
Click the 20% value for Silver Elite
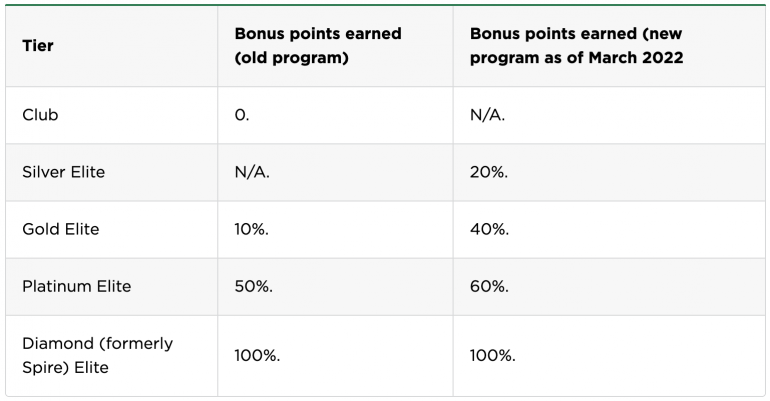click(488, 172)
